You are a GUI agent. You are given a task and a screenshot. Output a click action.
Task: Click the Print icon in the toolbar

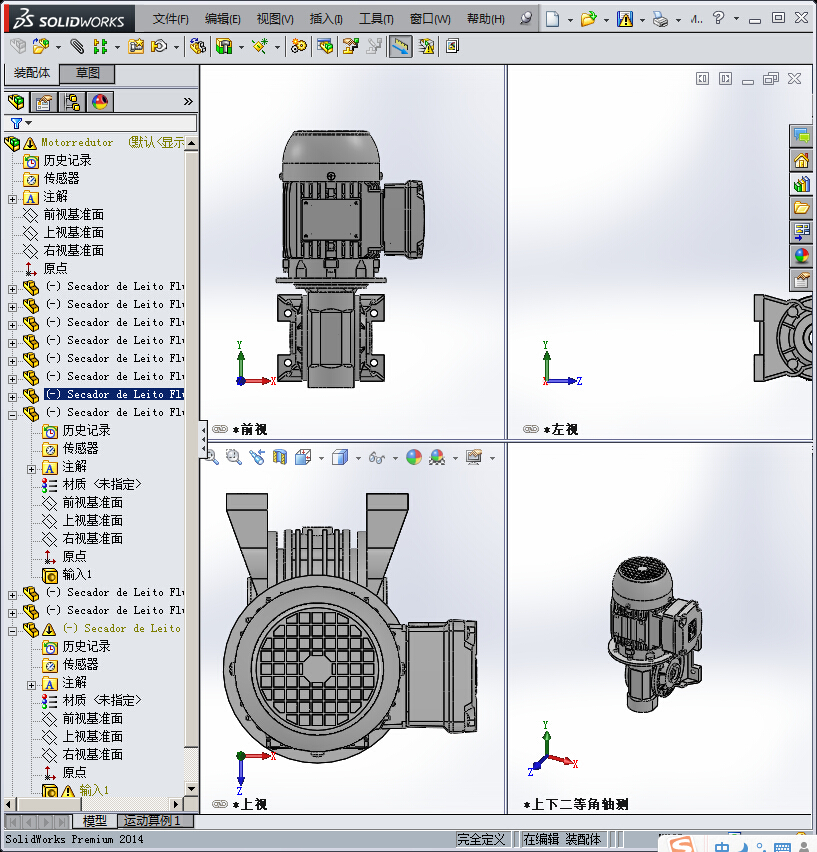(660, 19)
